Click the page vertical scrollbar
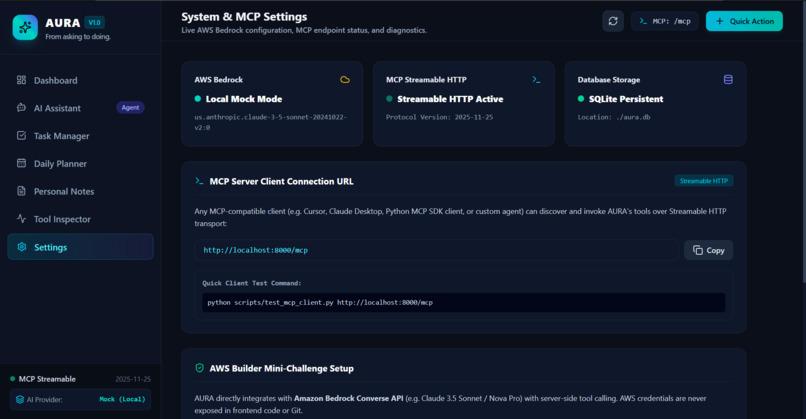 point(803,141)
